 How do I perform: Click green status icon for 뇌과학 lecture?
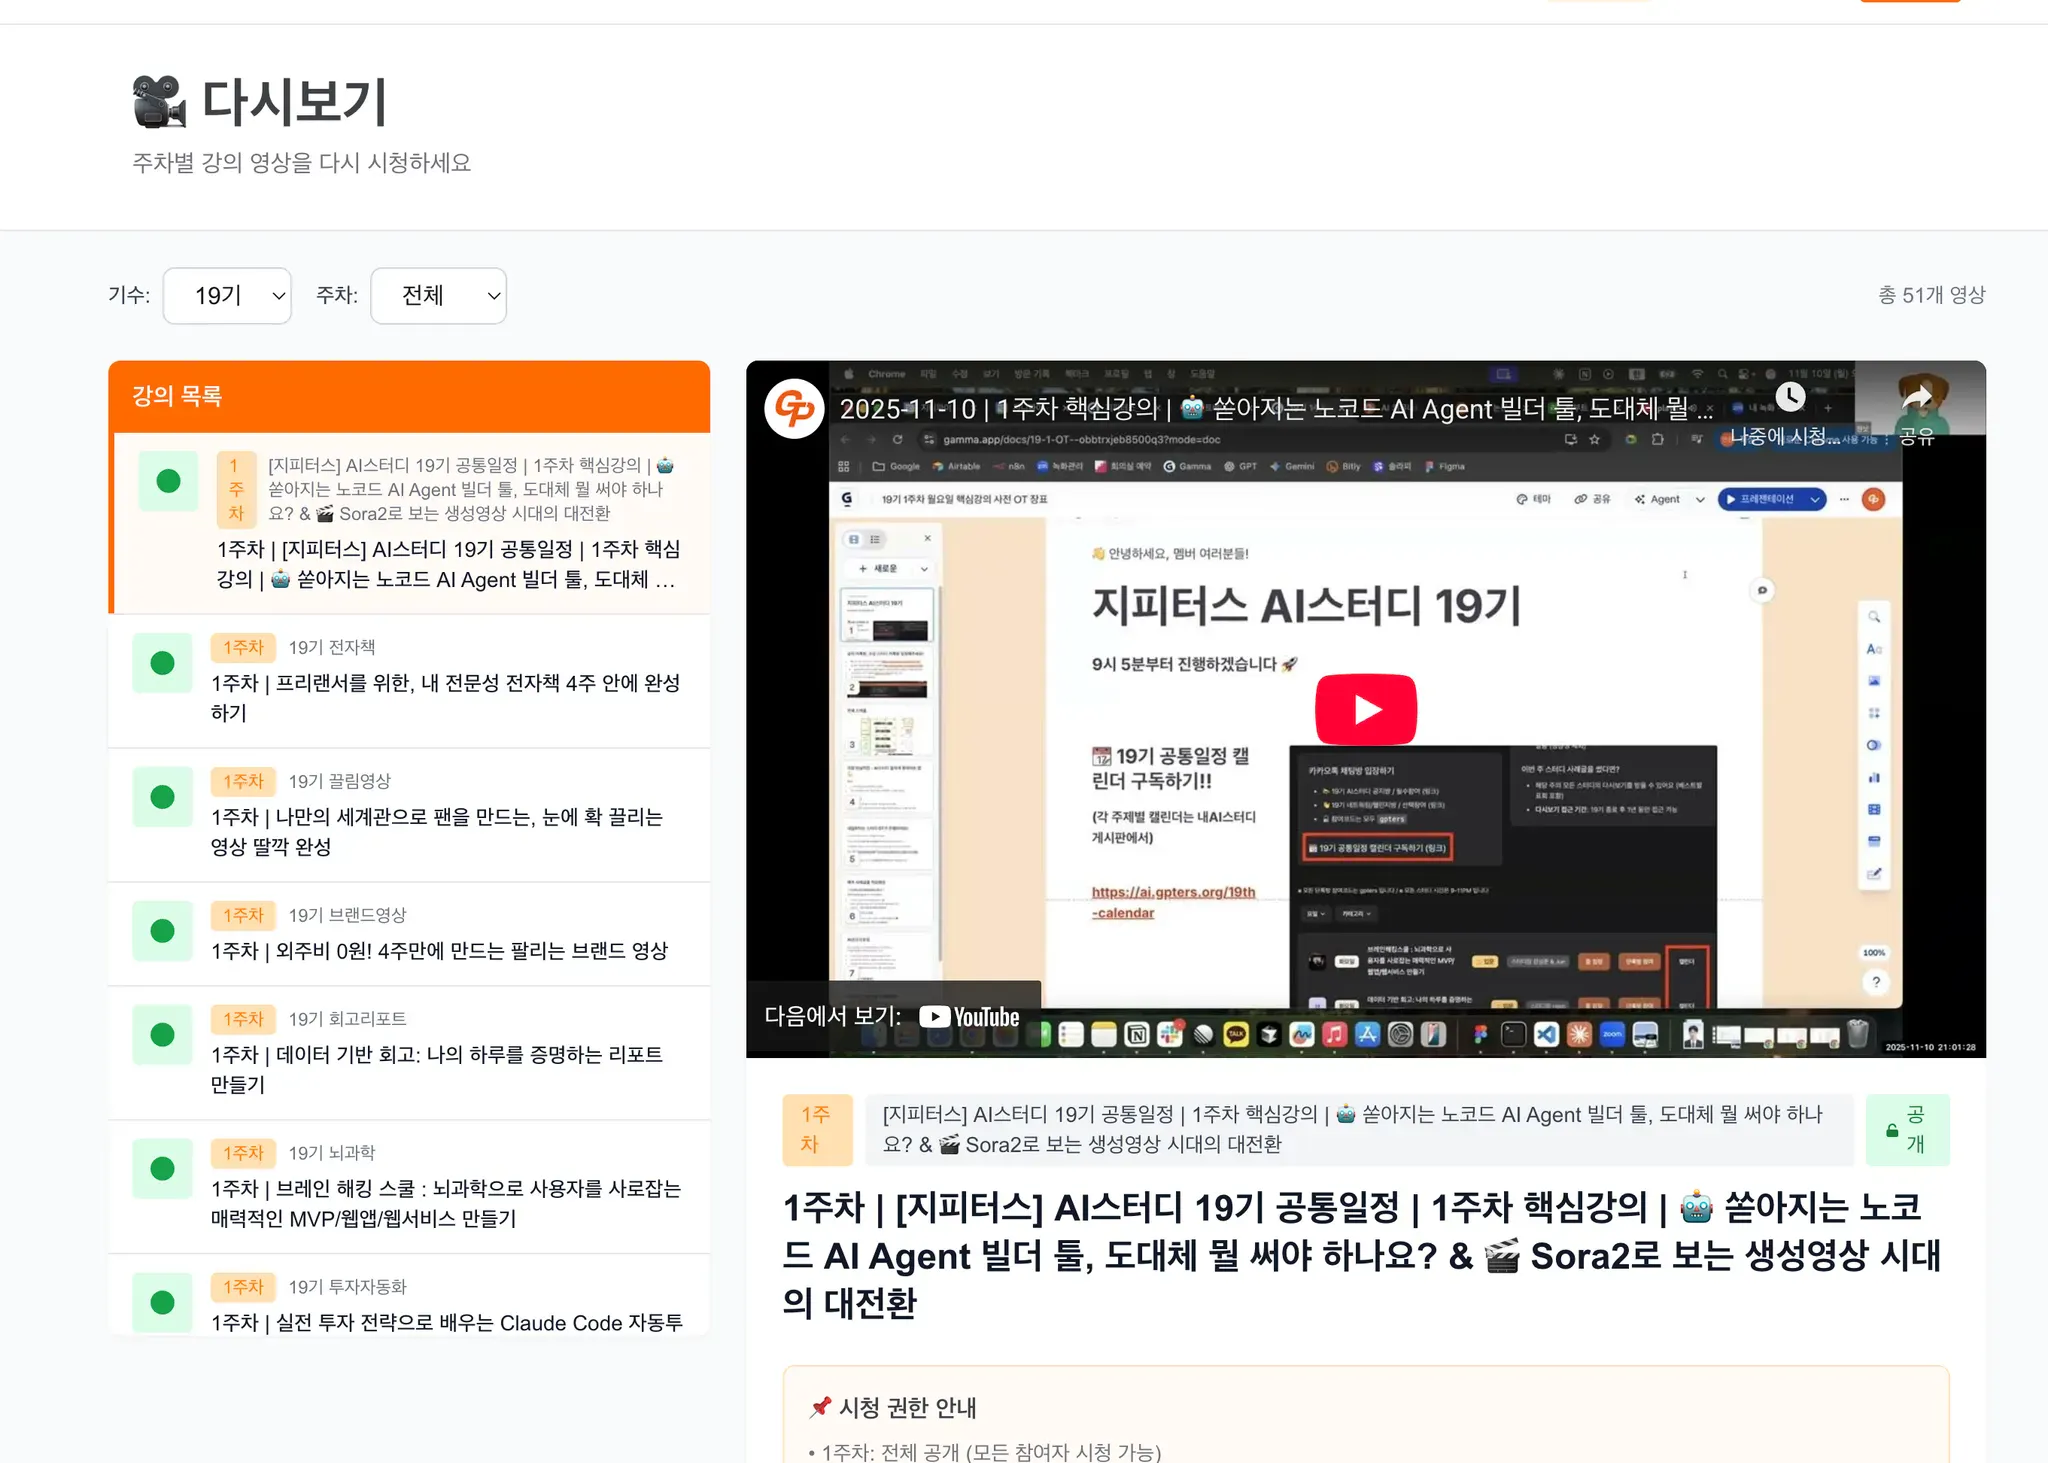click(x=162, y=1169)
